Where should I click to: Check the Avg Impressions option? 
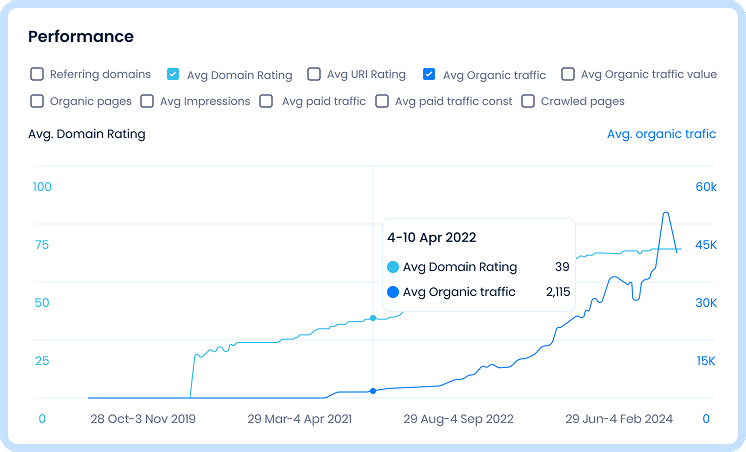pyautogui.click(x=147, y=101)
